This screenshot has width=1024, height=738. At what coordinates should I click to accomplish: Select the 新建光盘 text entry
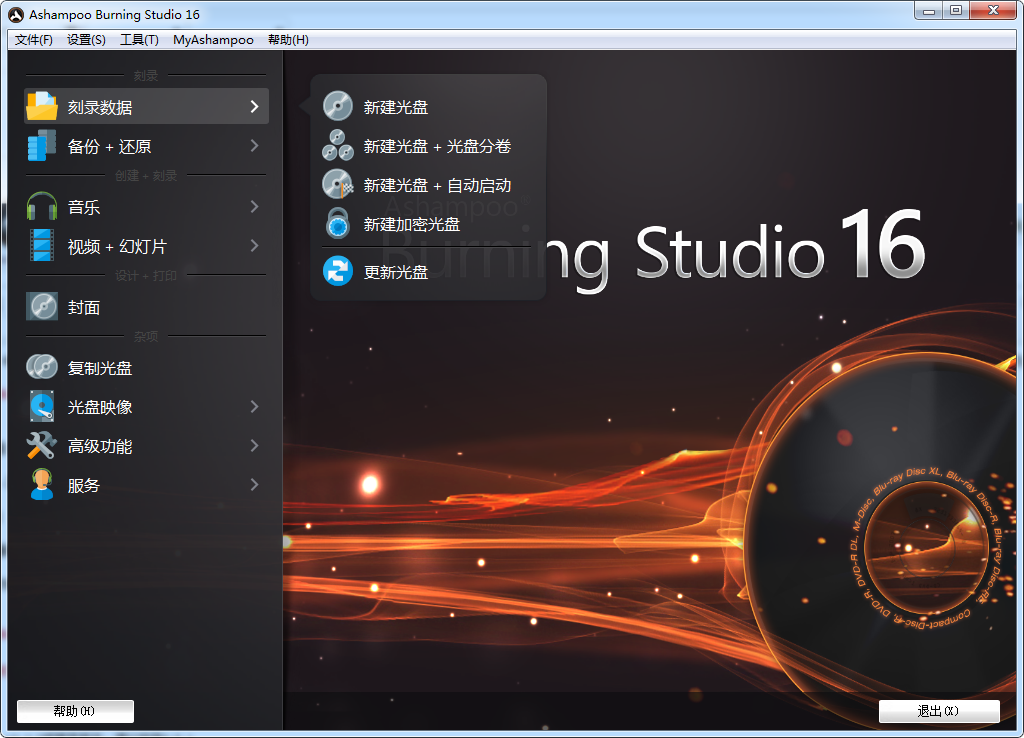[396, 107]
